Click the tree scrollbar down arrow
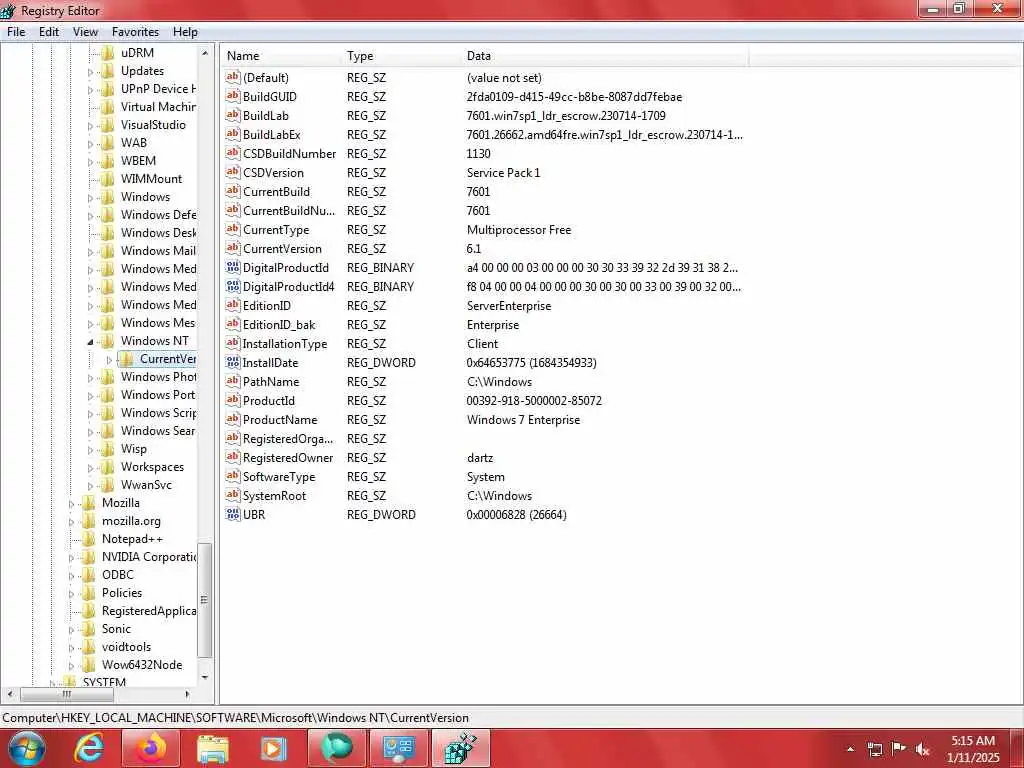 click(x=204, y=677)
